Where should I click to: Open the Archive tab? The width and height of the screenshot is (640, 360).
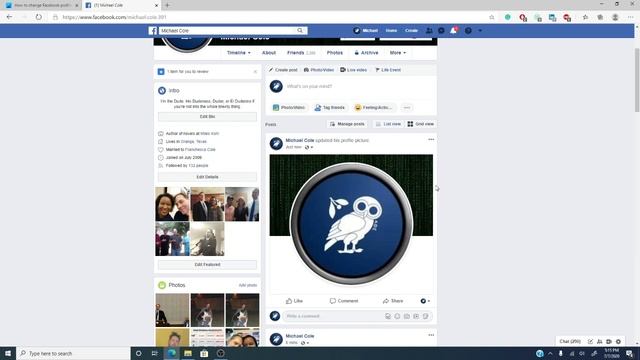(x=366, y=53)
